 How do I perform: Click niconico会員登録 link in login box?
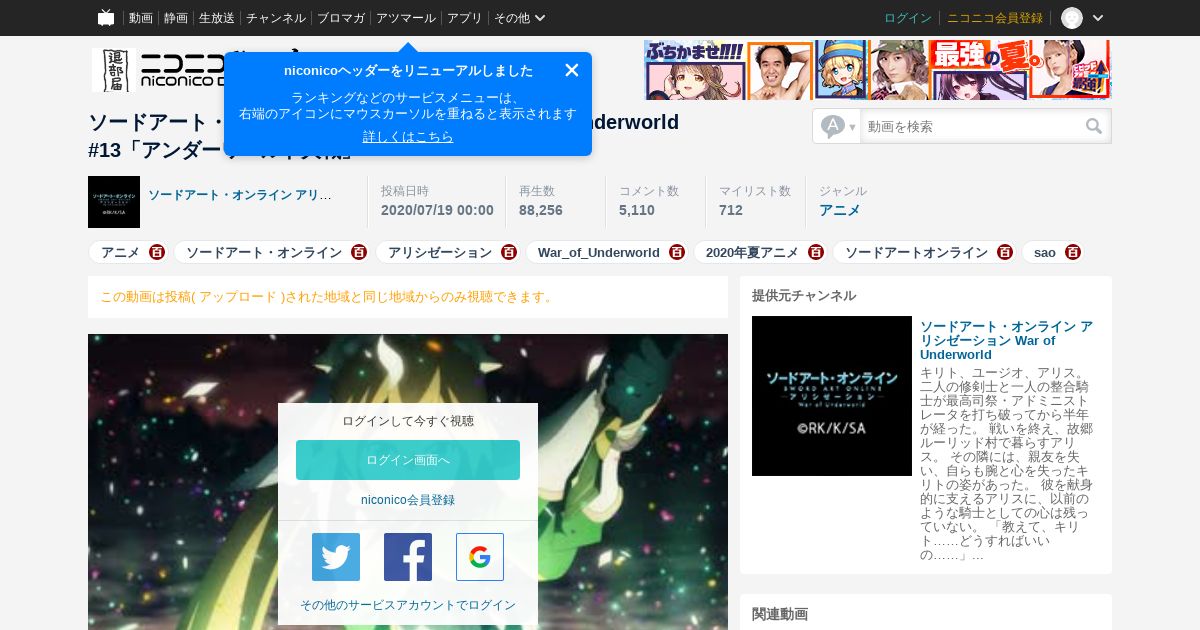coord(408,500)
